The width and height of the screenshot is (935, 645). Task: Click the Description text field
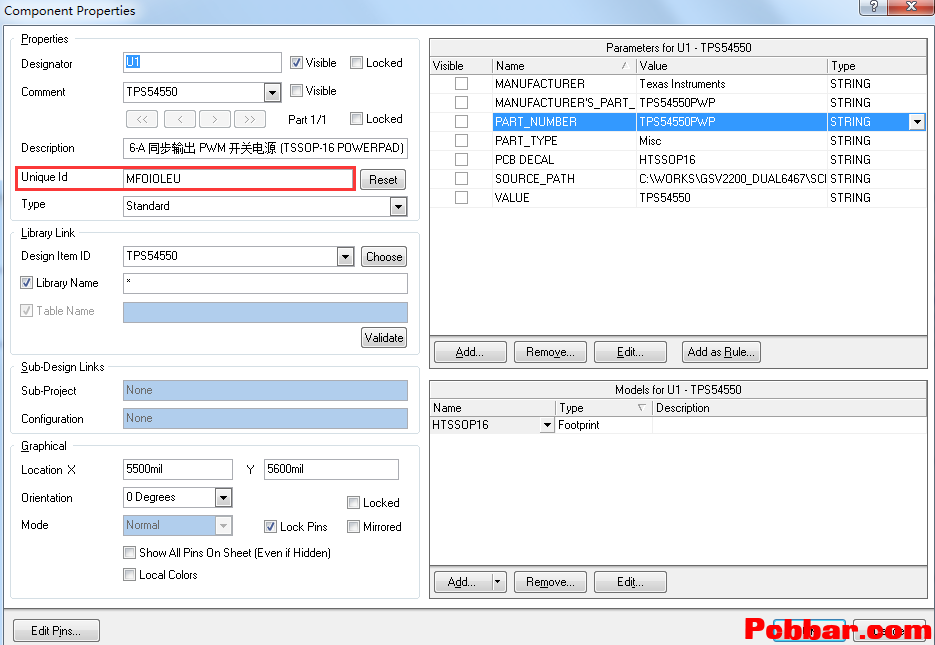coord(265,148)
